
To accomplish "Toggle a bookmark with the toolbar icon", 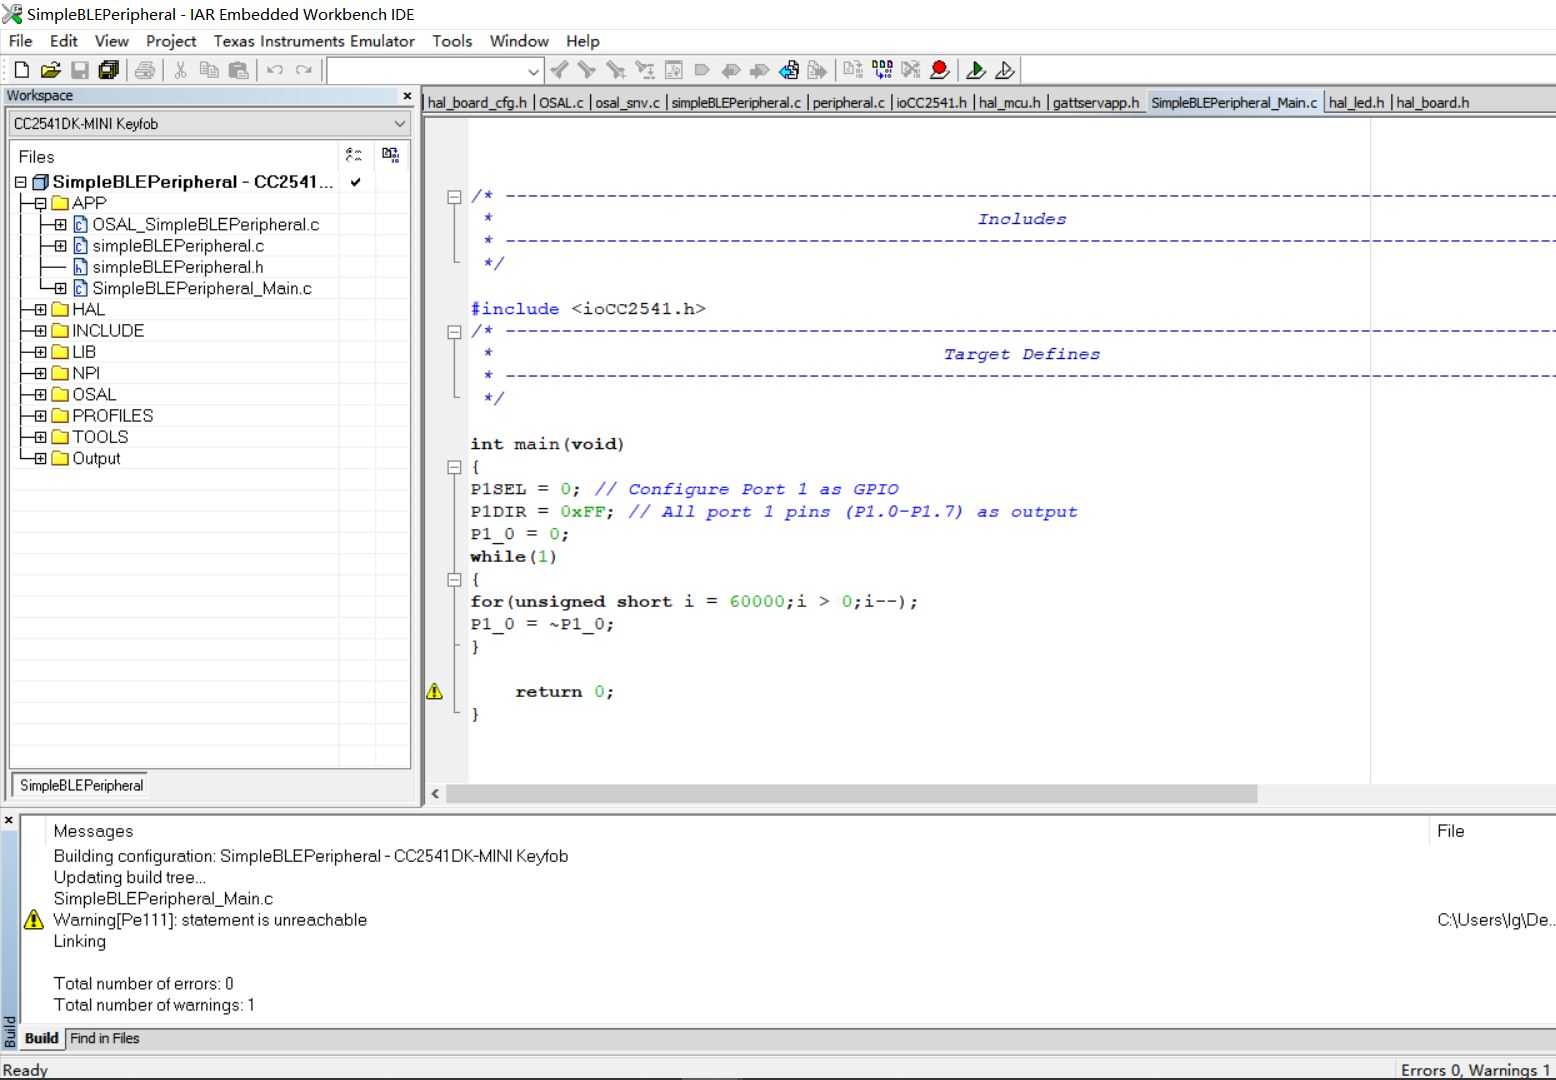I will (702, 70).
